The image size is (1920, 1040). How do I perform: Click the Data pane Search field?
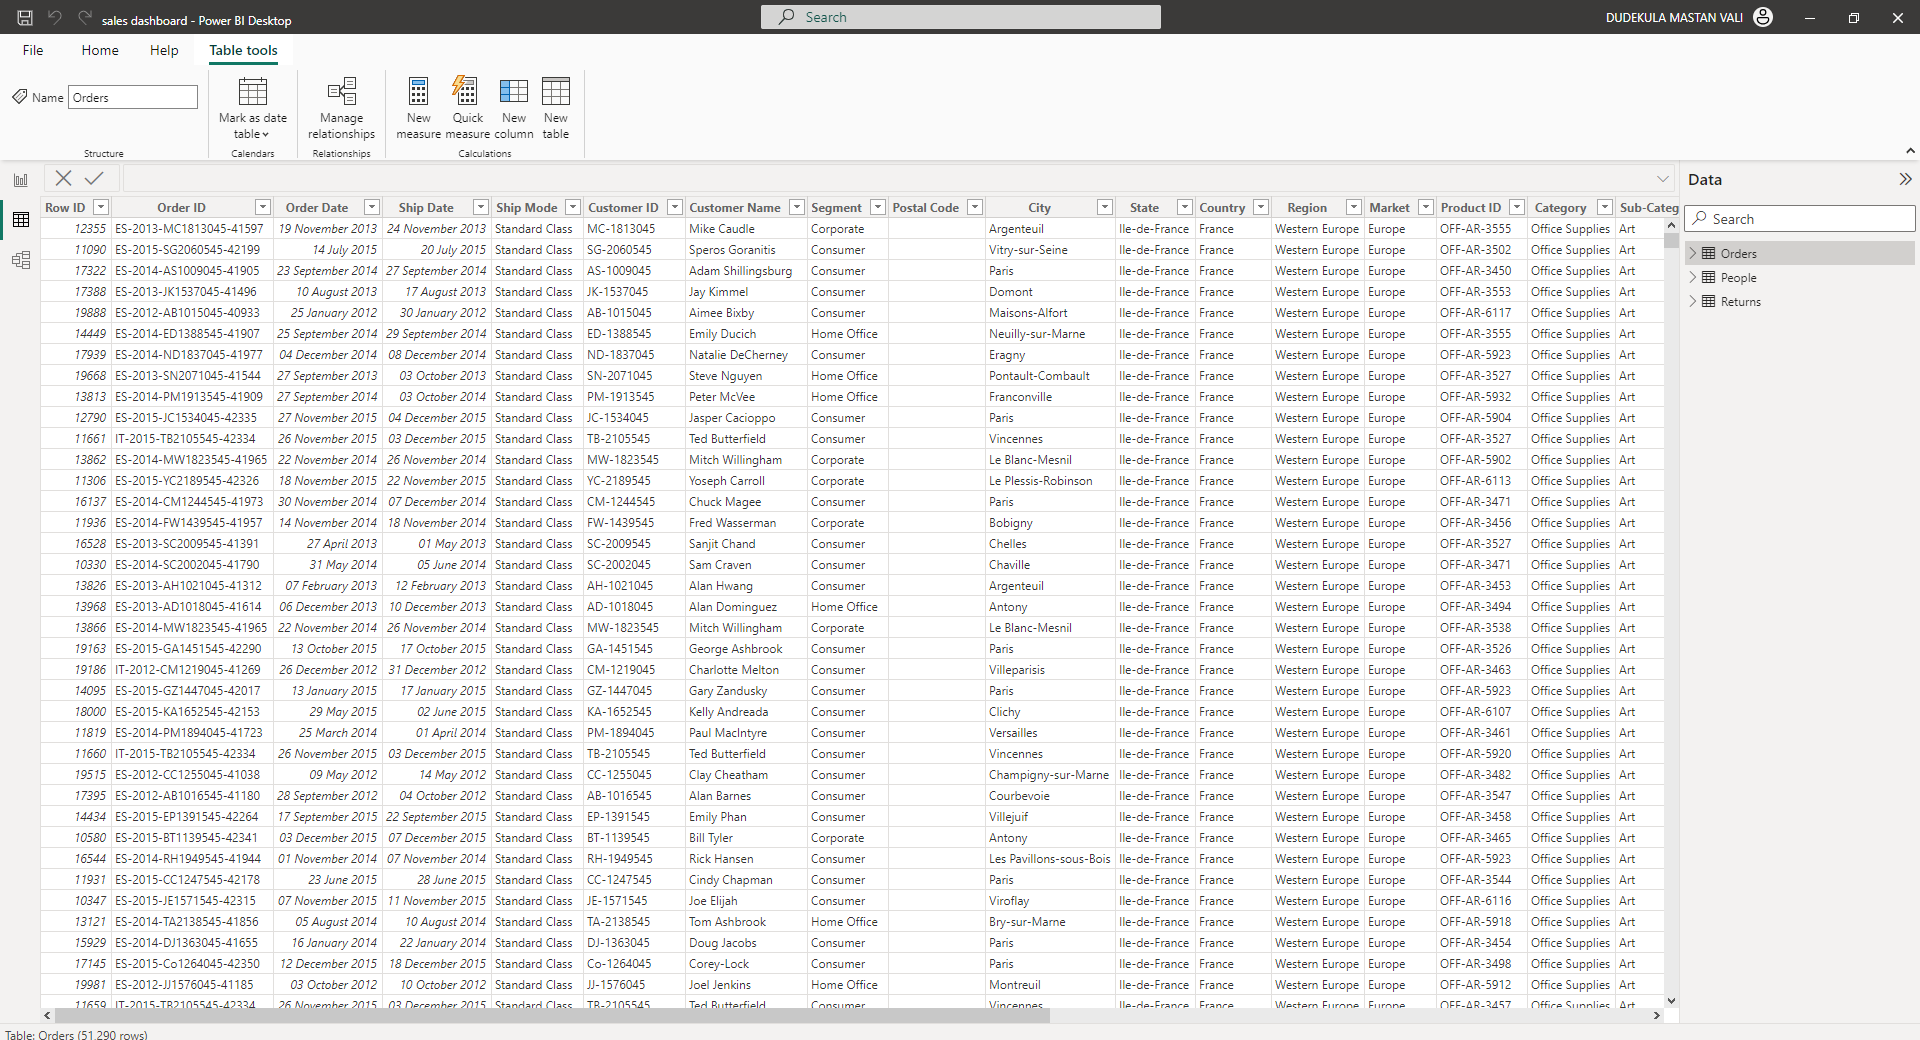[1800, 219]
